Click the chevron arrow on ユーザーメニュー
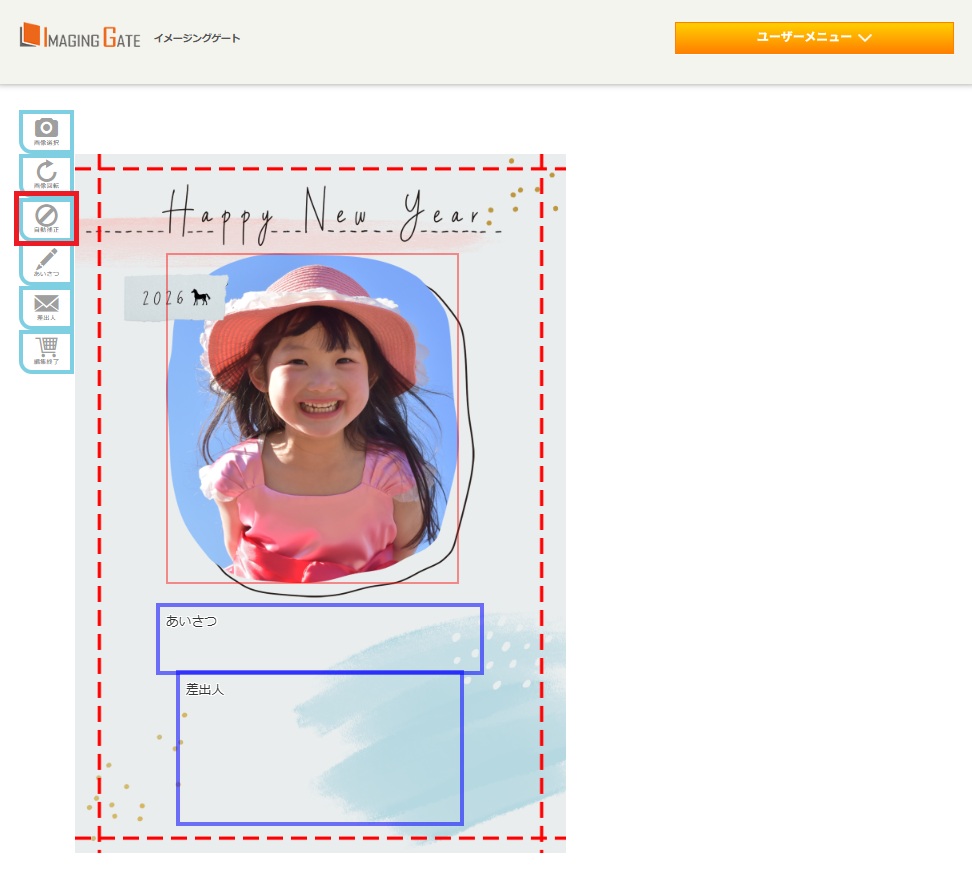Screen dimensions: 972x892 (865, 38)
